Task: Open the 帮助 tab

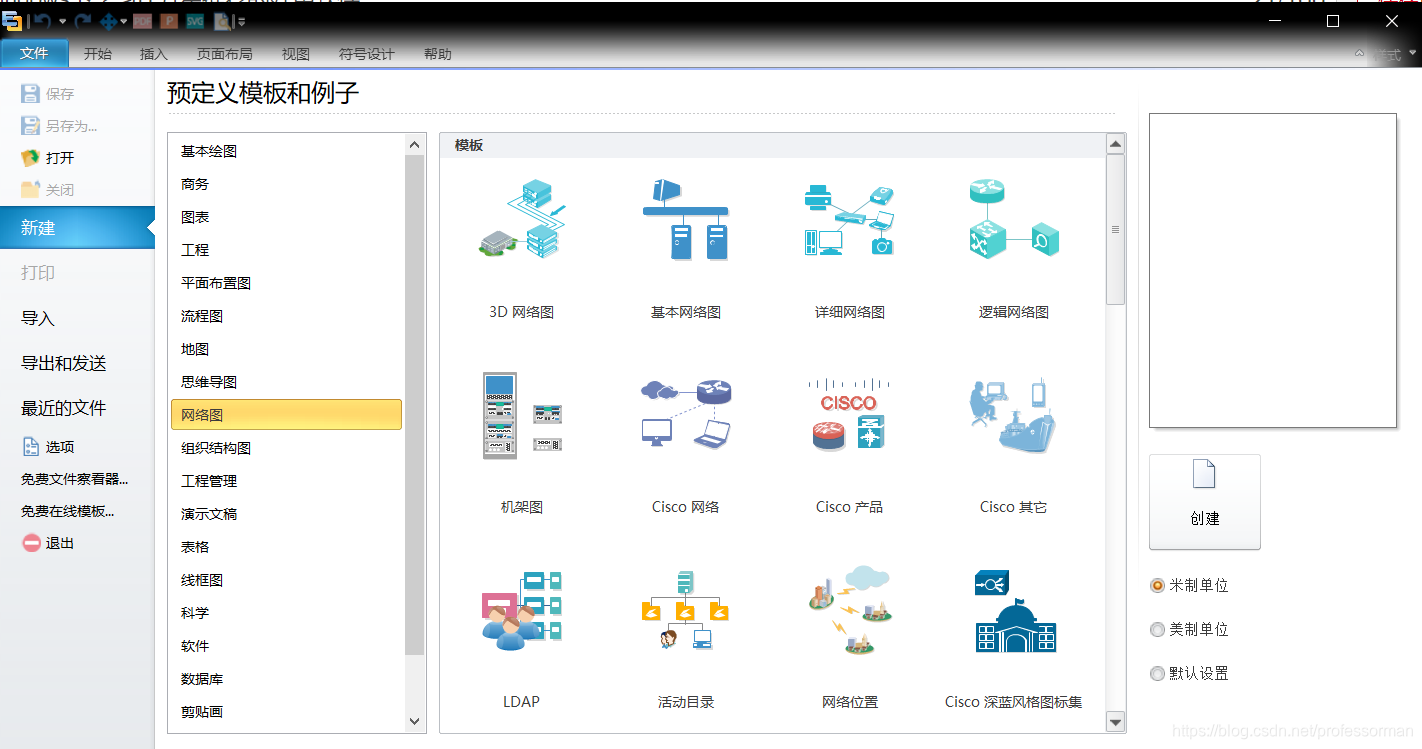Action: pyautogui.click(x=438, y=54)
